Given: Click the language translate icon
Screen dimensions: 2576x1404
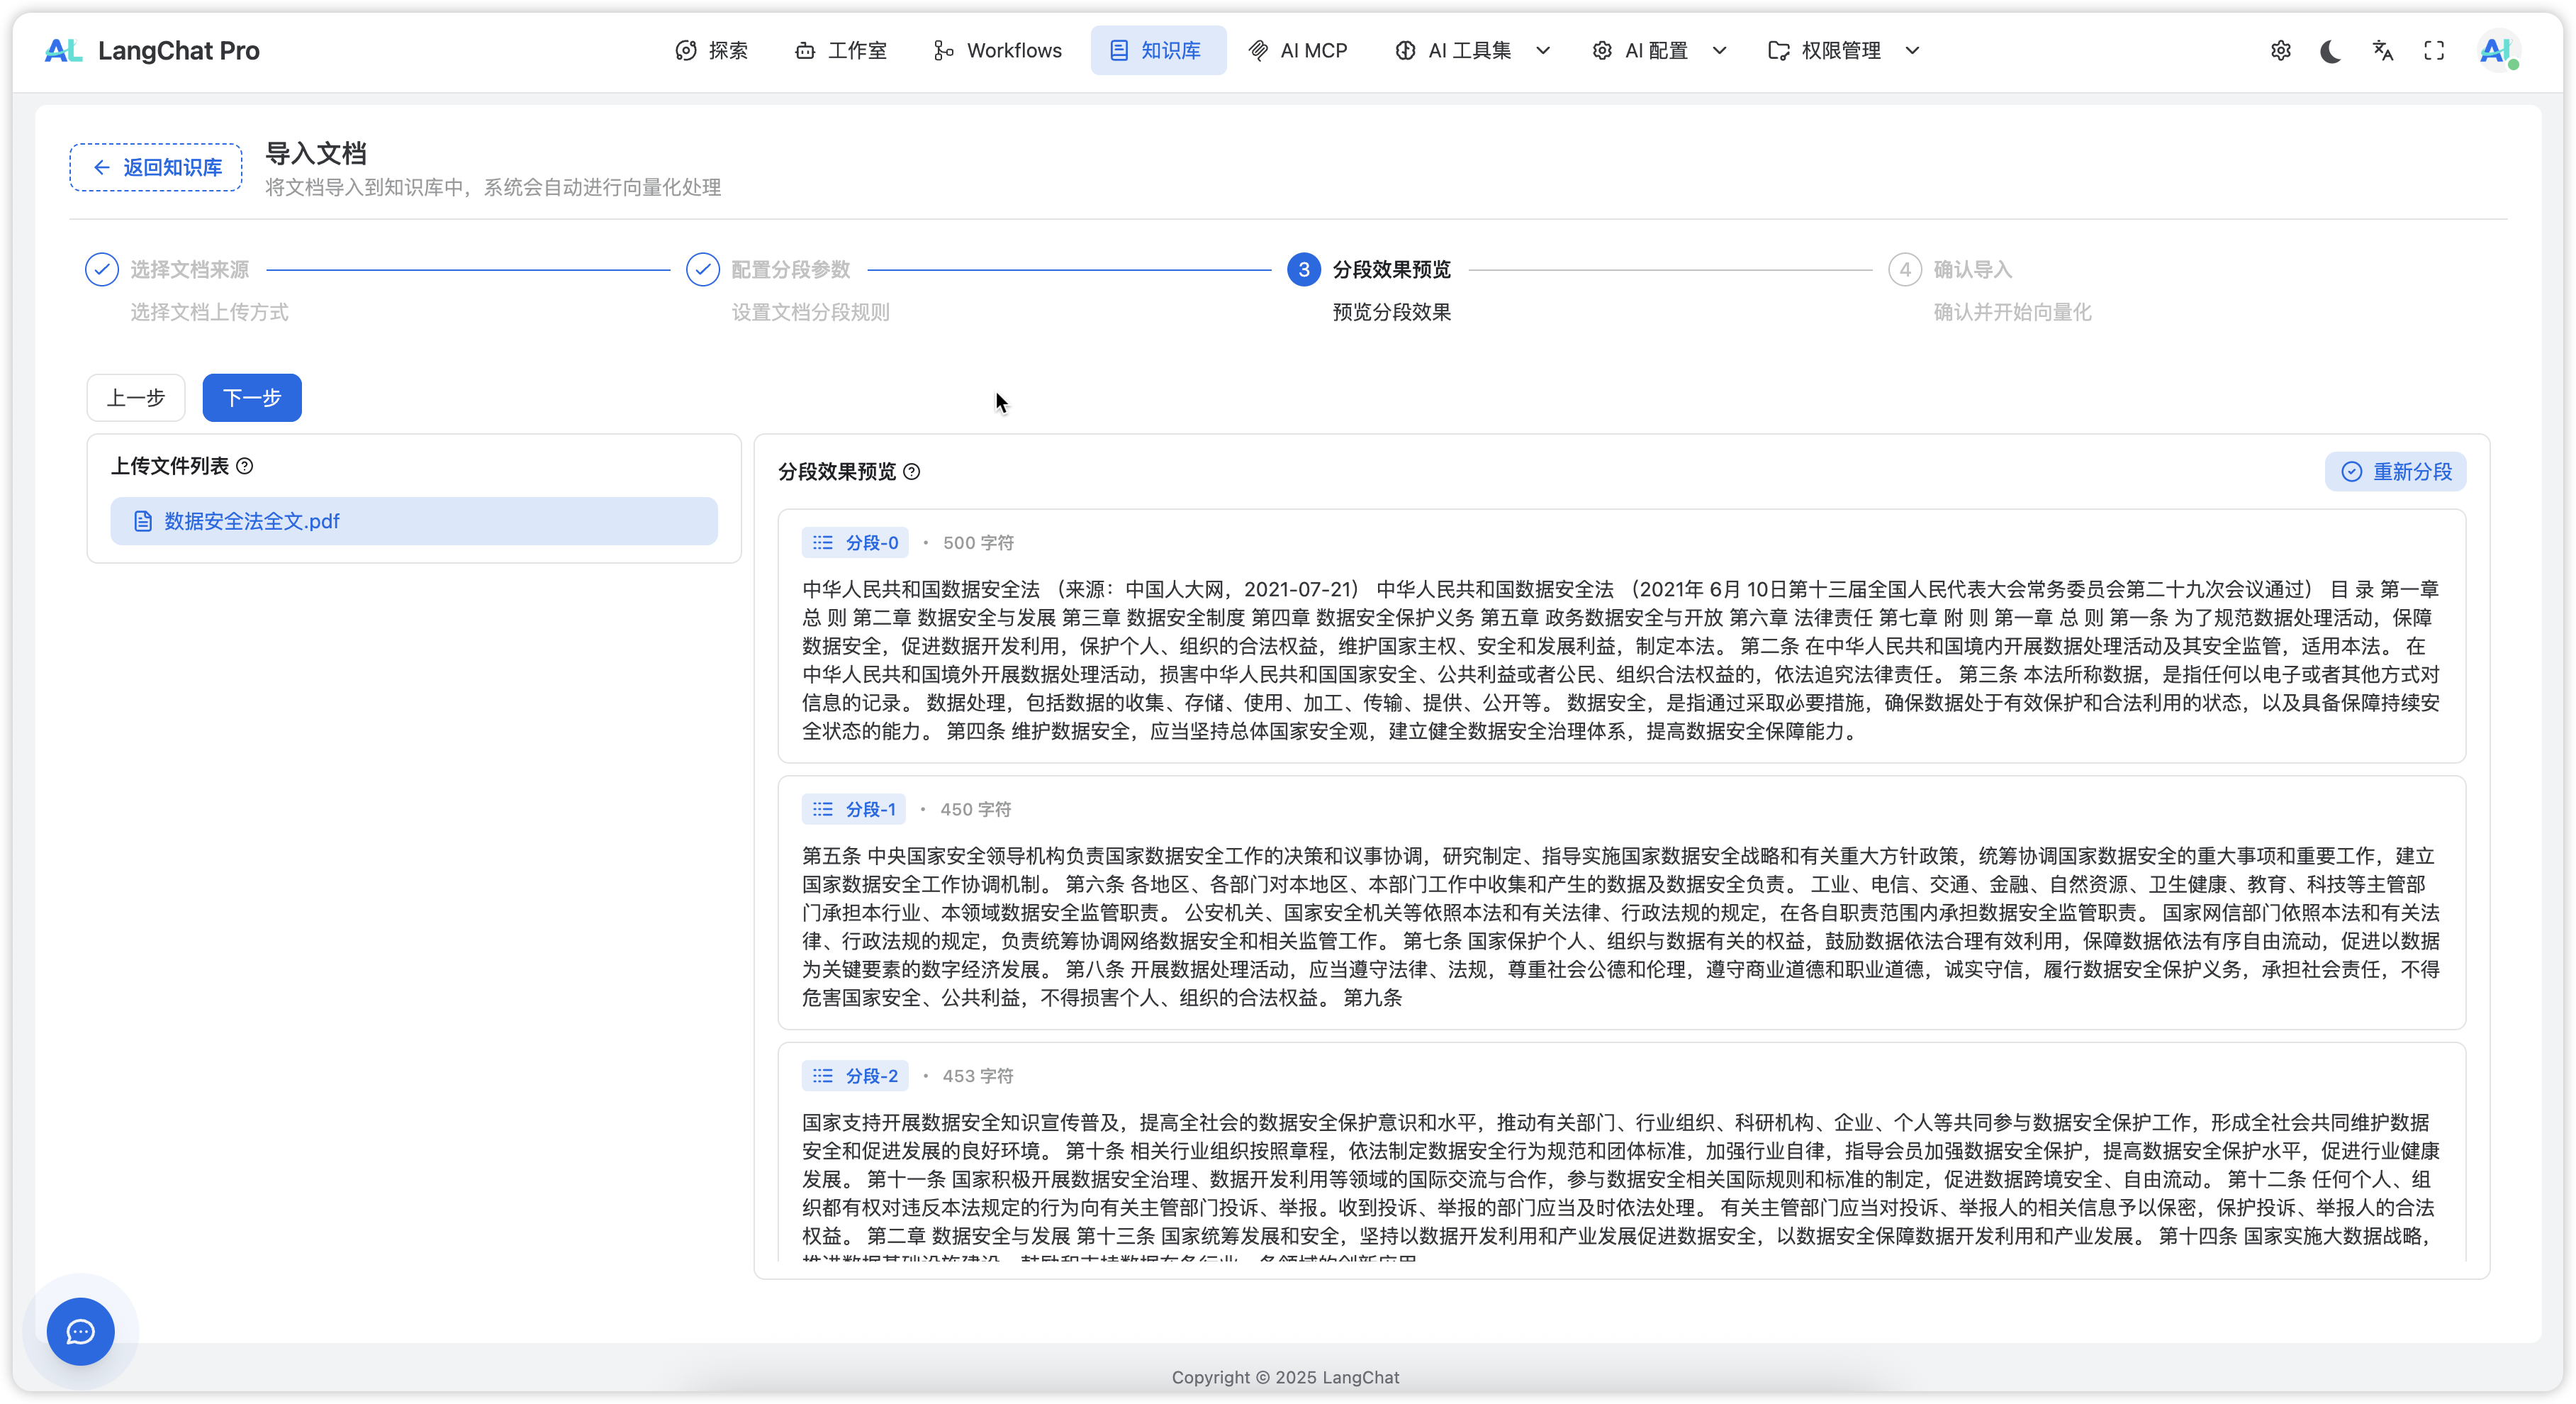Looking at the screenshot, I should [2383, 51].
